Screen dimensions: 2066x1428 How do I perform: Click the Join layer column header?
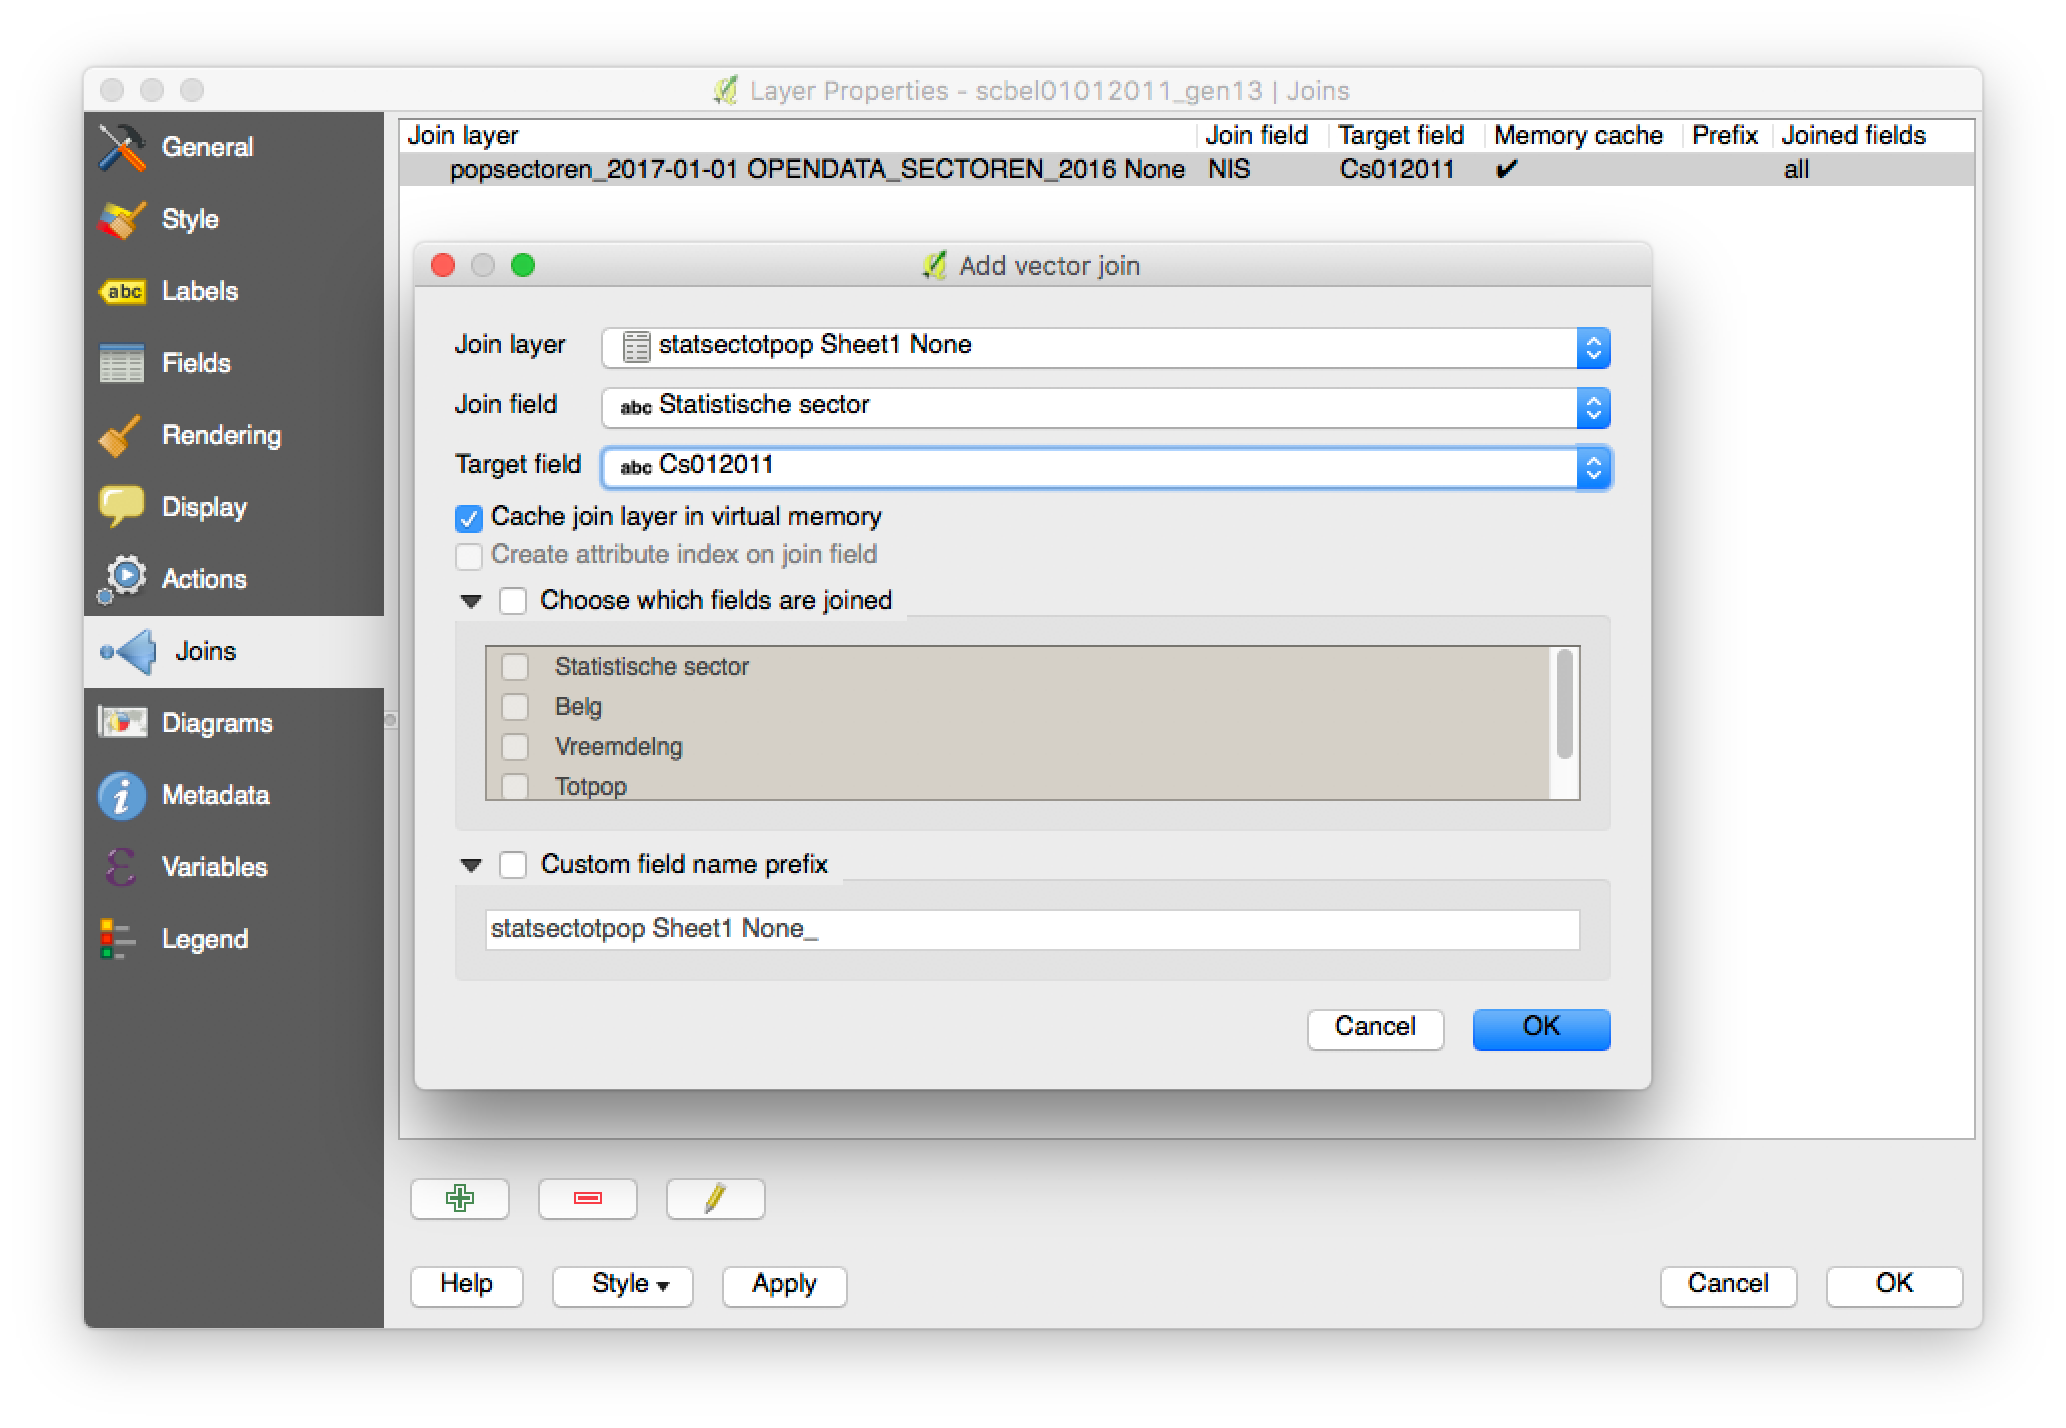[x=798, y=135]
